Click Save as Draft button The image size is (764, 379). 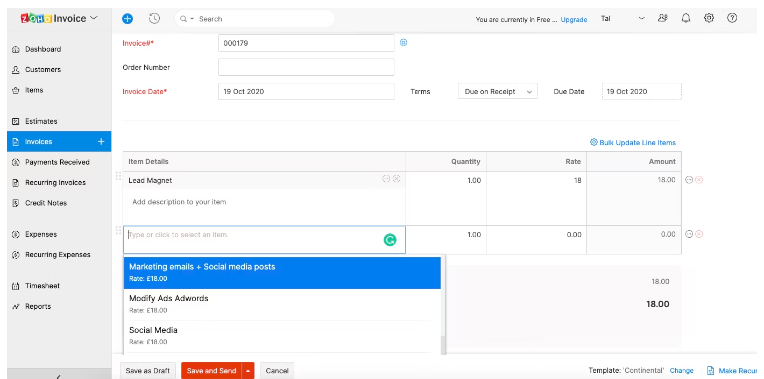pyautogui.click(x=148, y=371)
